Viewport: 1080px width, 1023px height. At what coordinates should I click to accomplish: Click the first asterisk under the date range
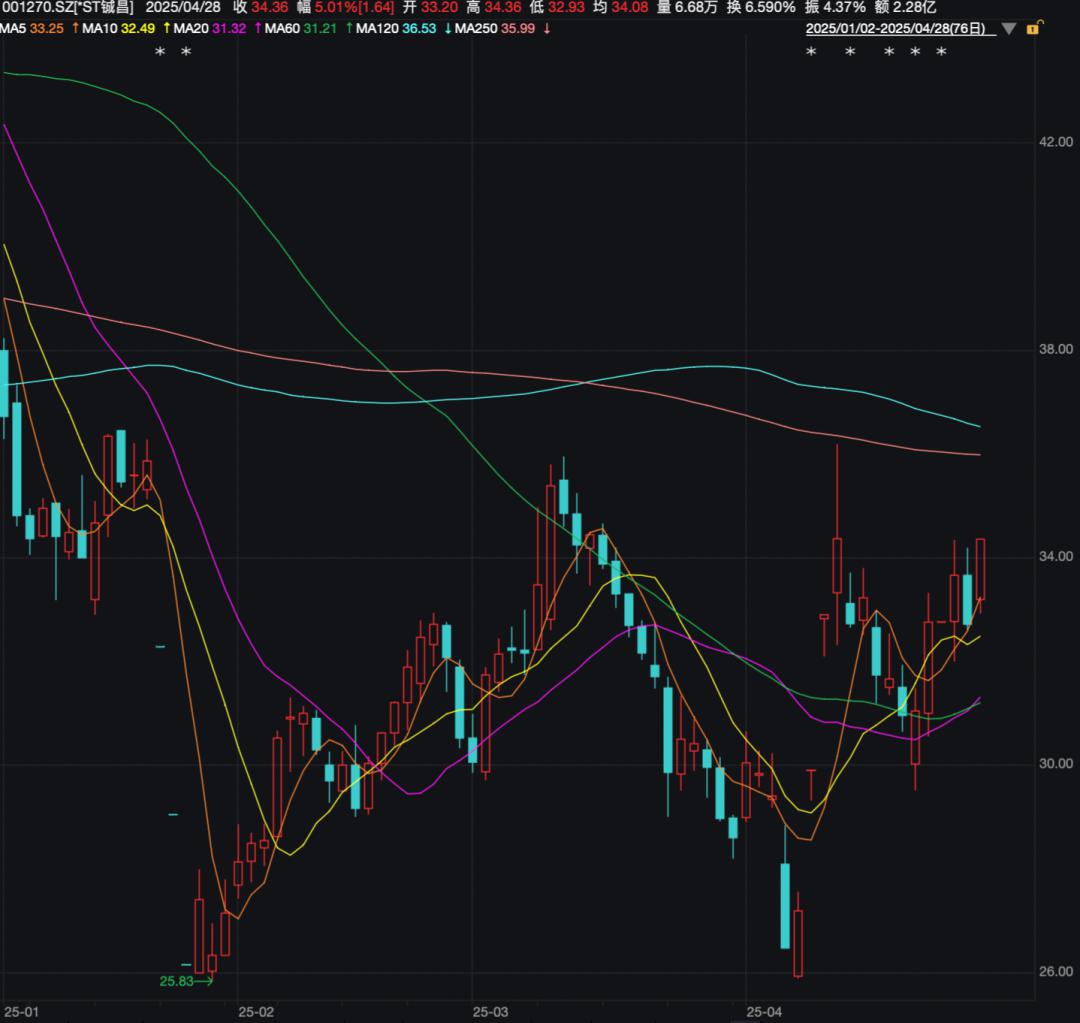[811, 52]
